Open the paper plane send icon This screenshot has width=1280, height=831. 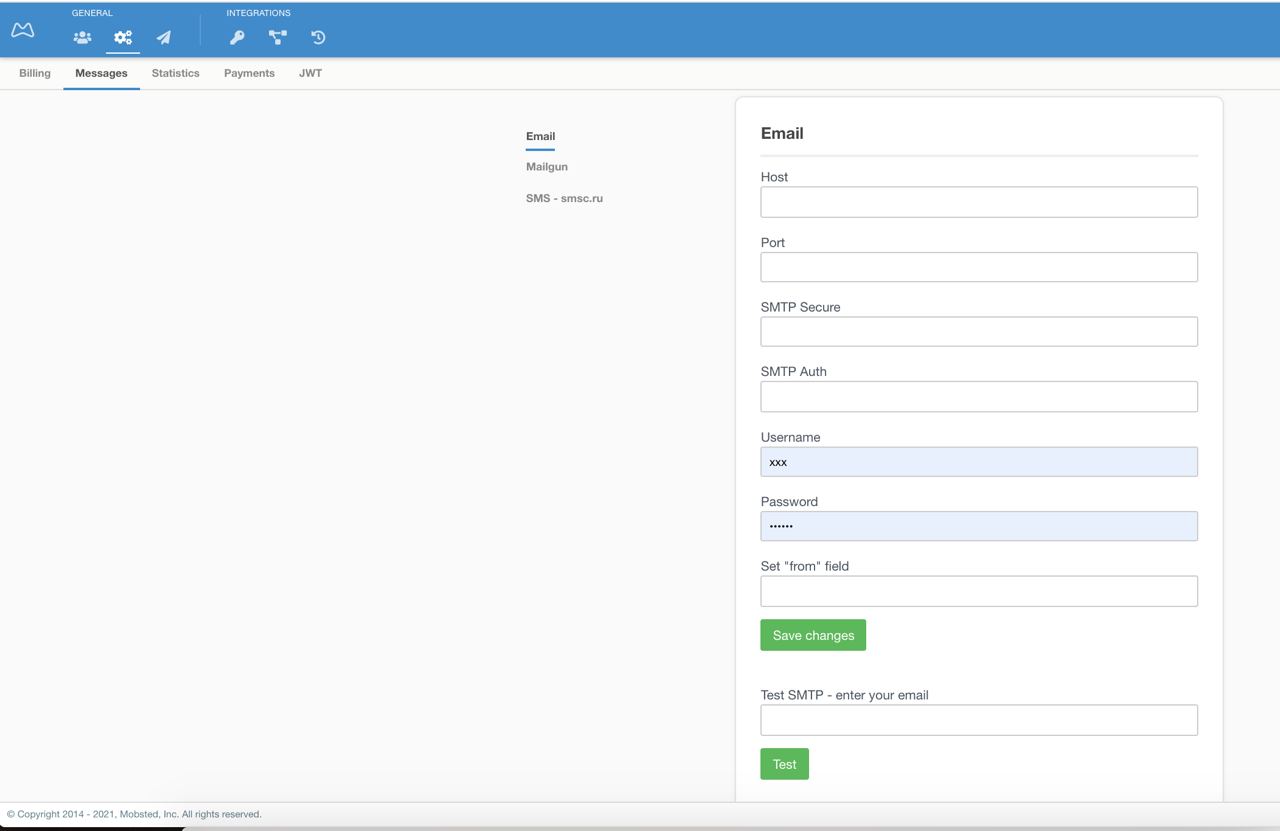pyautogui.click(x=163, y=38)
